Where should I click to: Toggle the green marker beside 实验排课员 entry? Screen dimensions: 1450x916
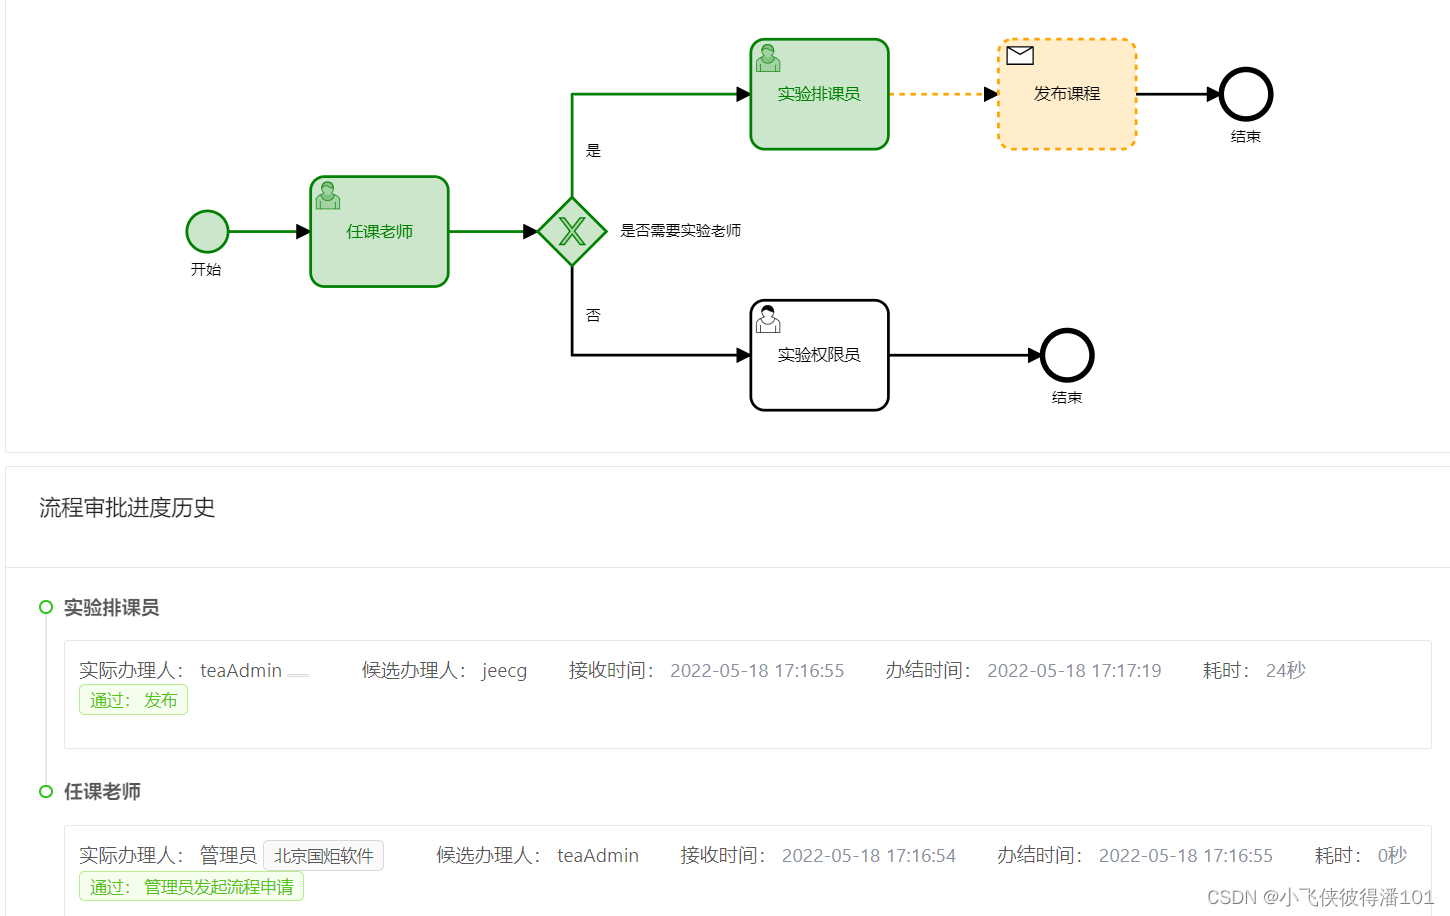[45, 607]
